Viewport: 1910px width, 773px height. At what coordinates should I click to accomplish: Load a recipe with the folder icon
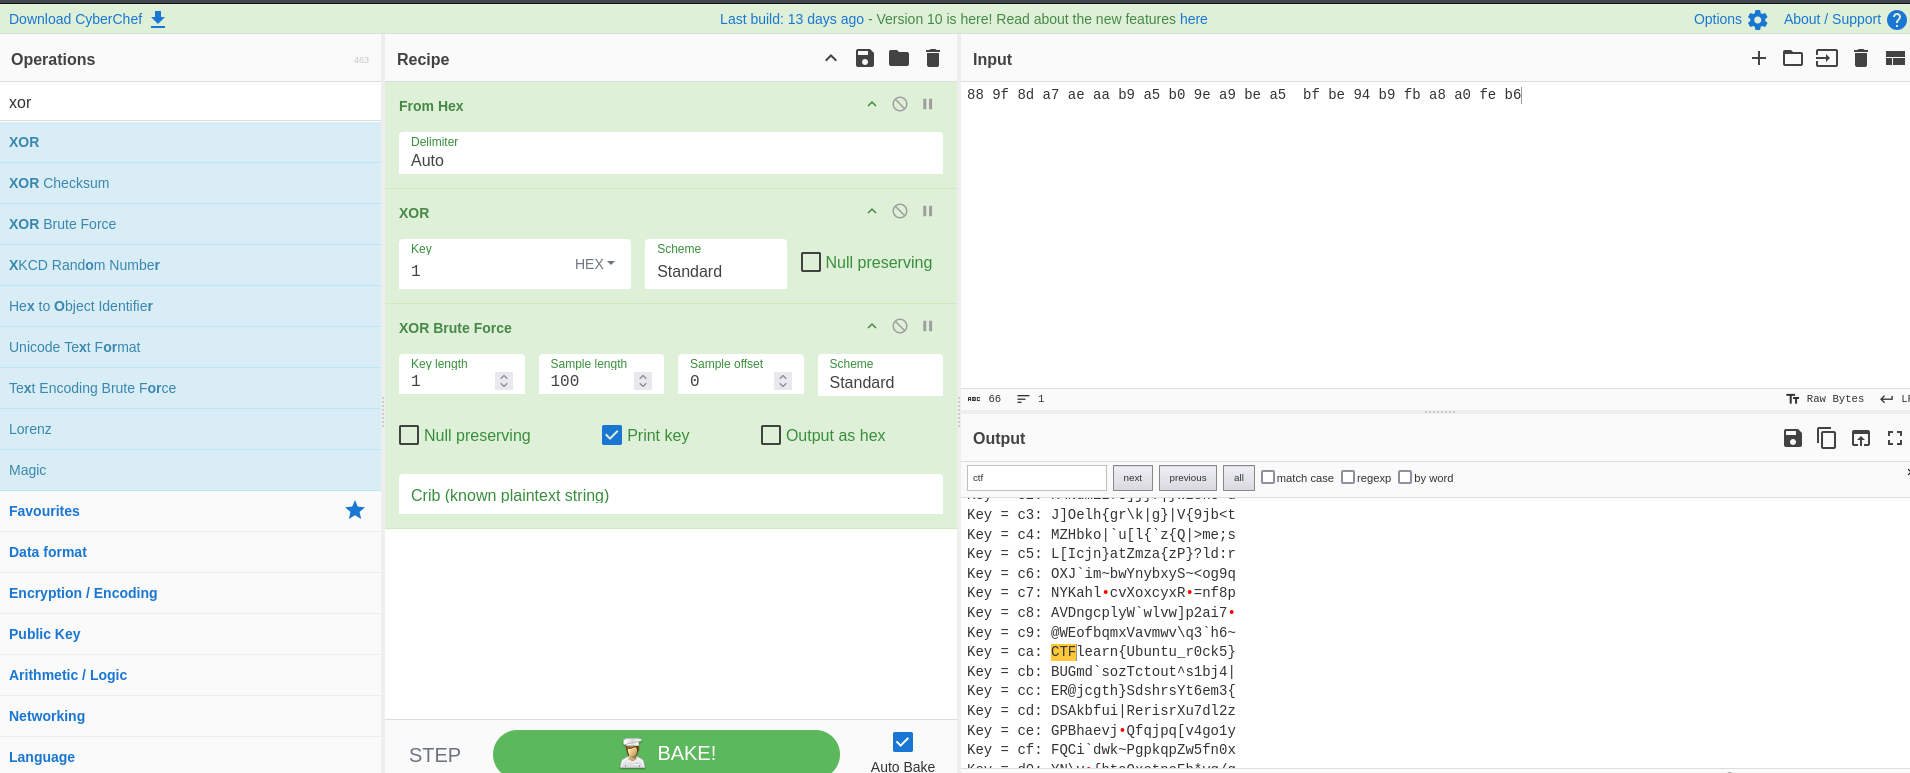point(899,59)
